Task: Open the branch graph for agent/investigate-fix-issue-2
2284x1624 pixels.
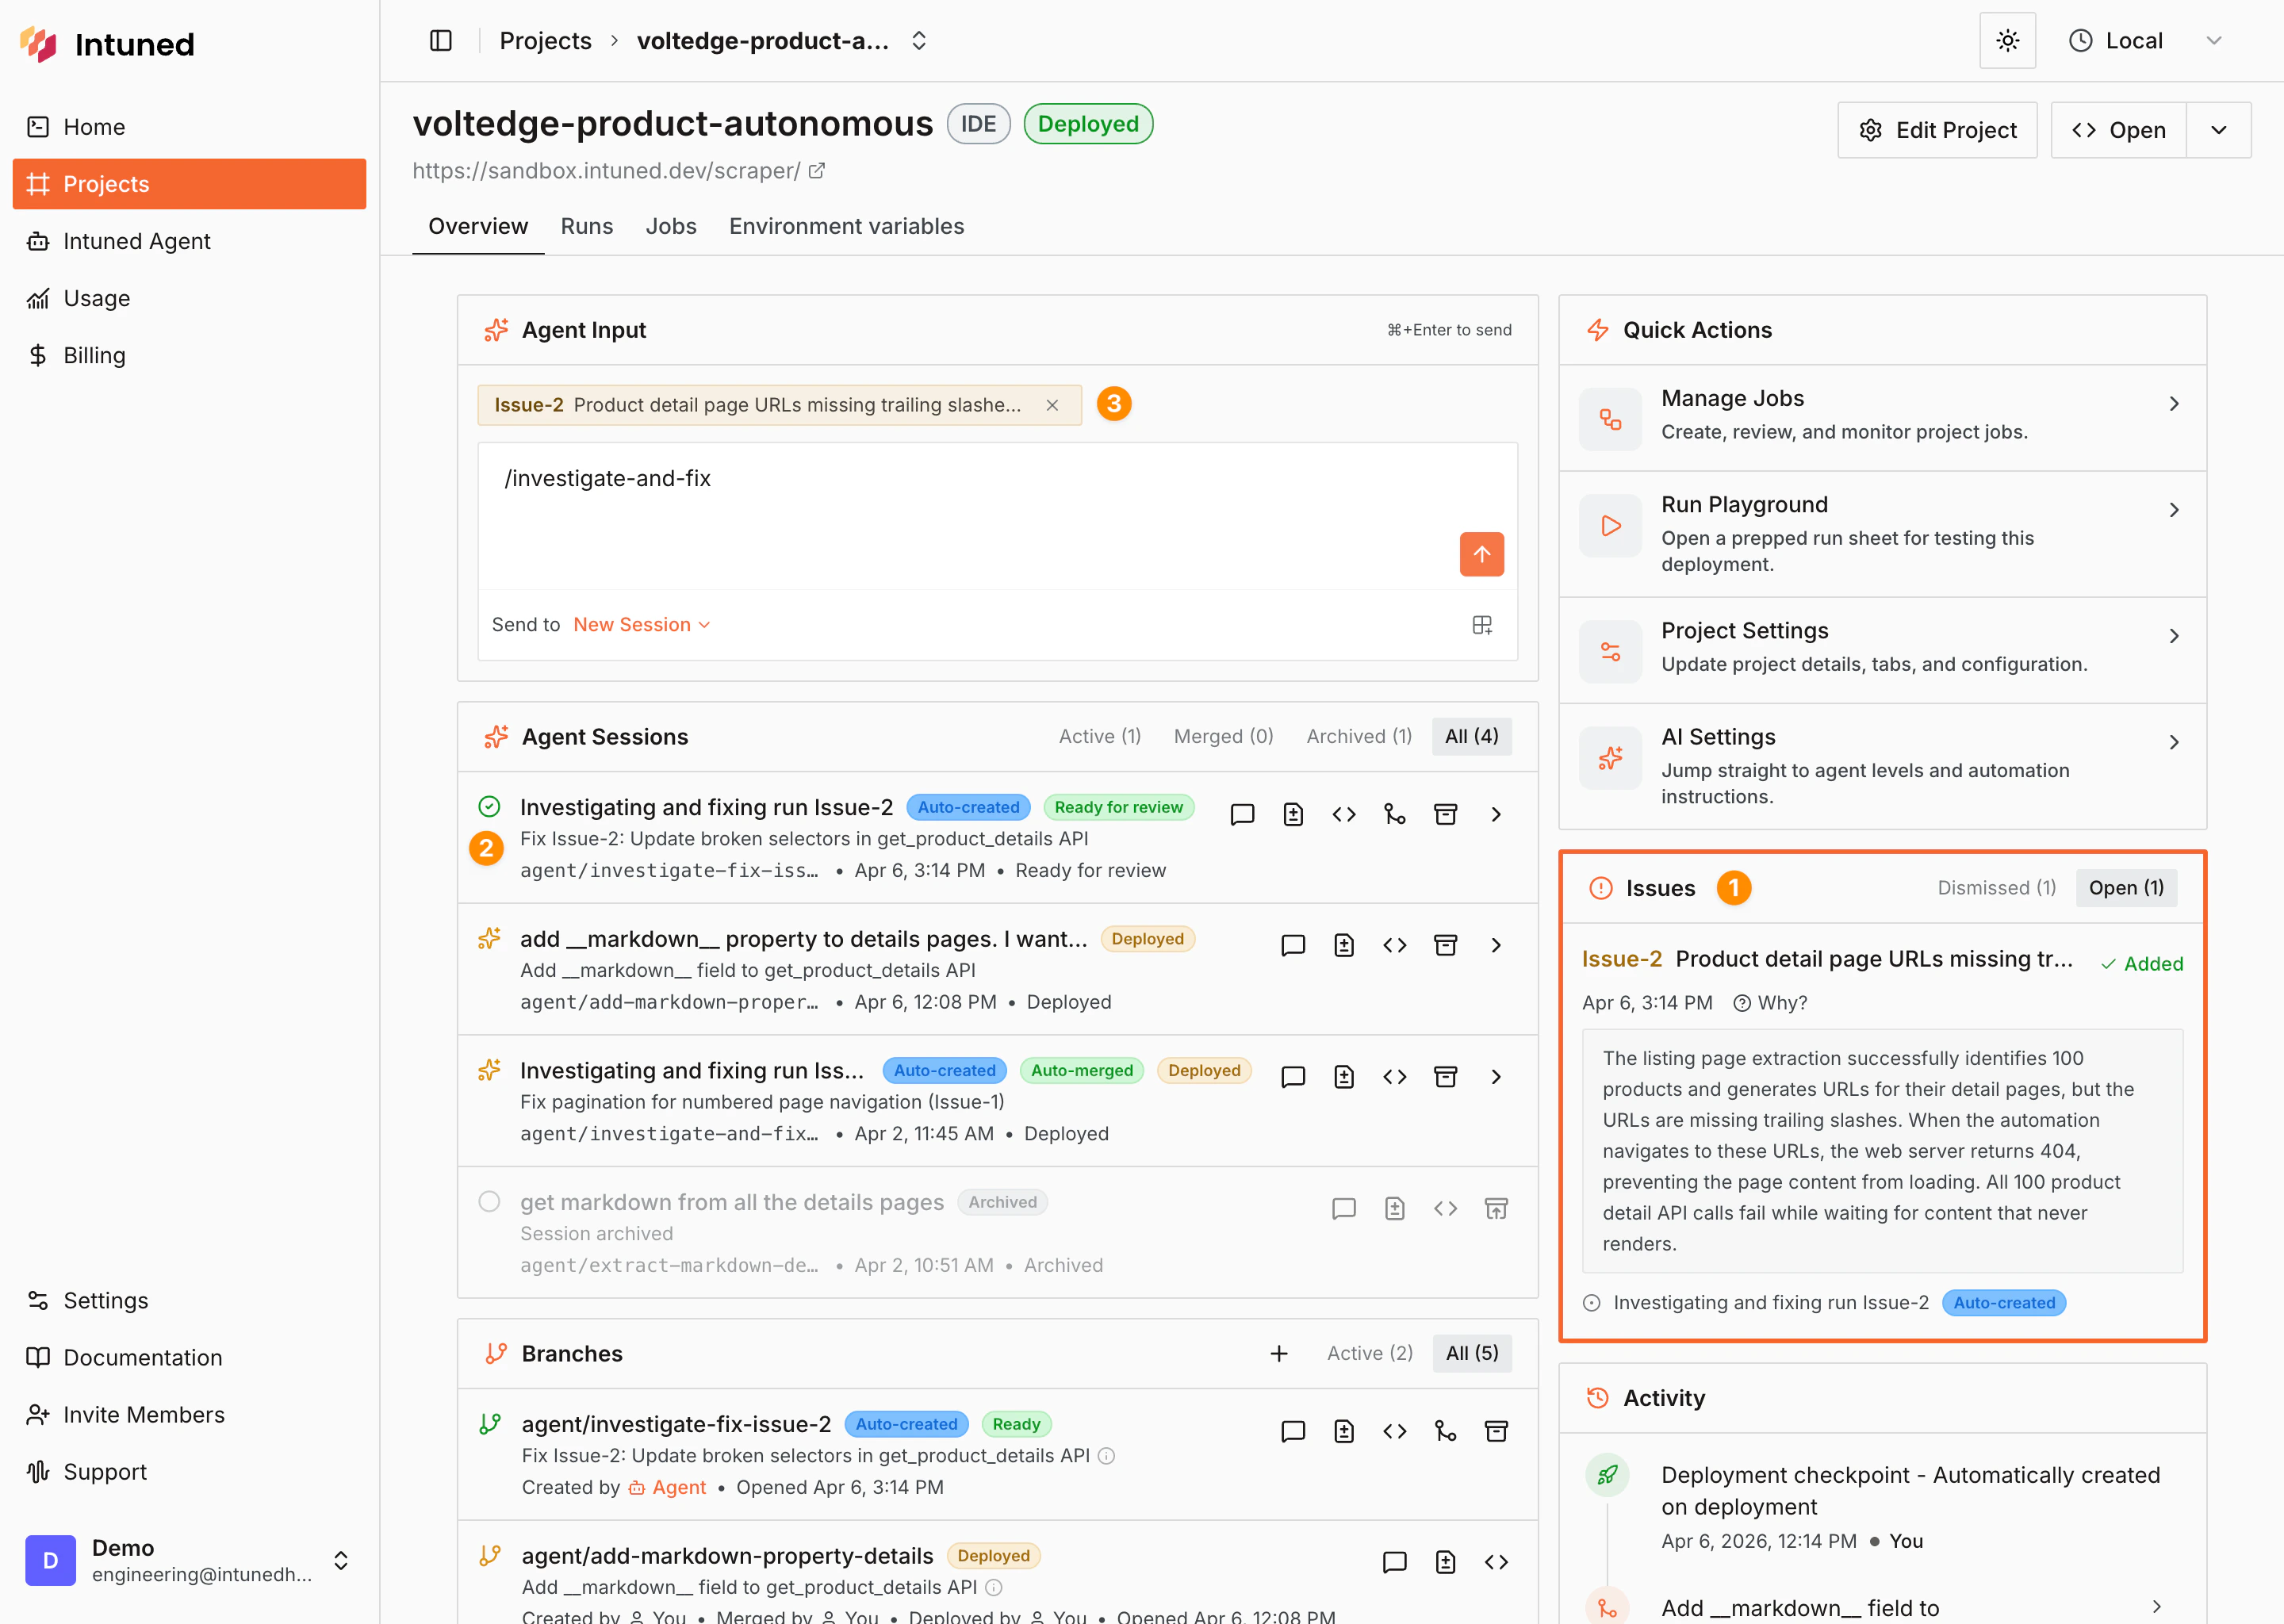Action: (1446, 1431)
